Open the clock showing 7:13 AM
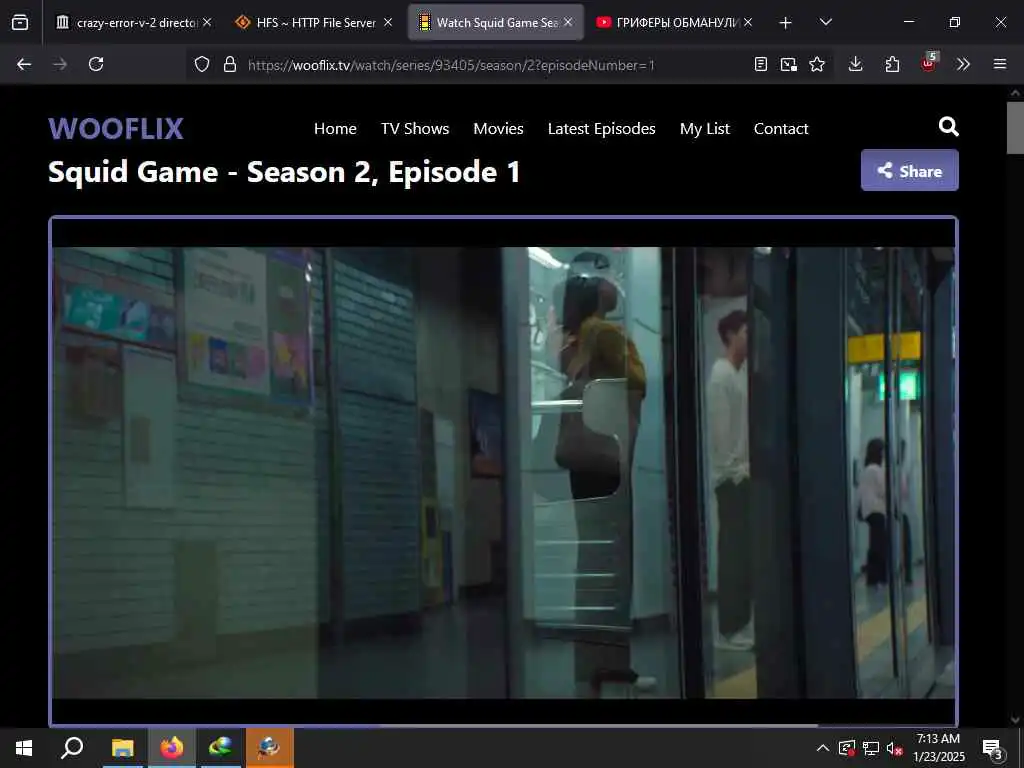This screenshot has width=1024, height=768. click(x=938, y=748)
